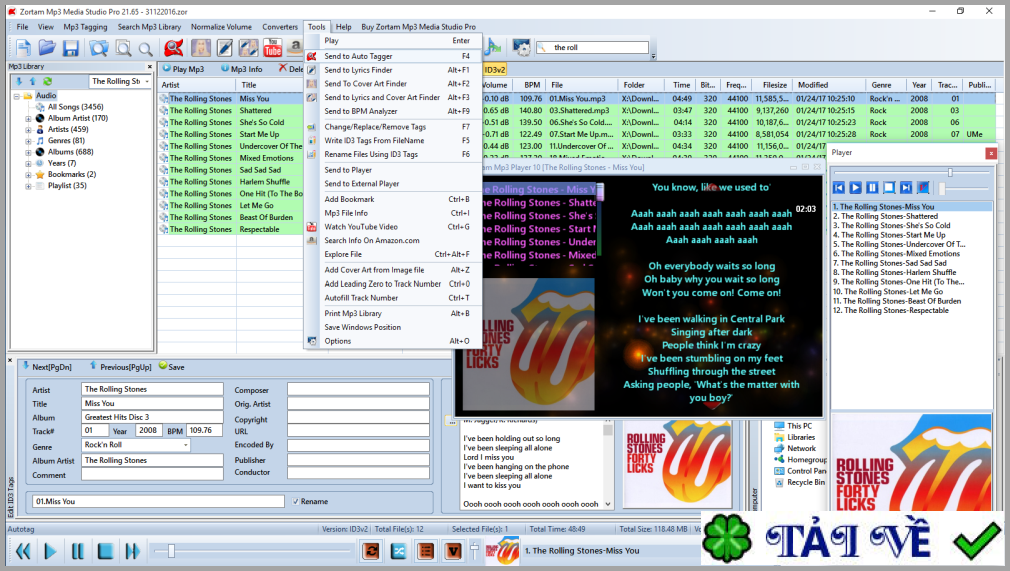The width and height of the screenshot is (1010, 571).
Task: Click the repeat icon in bottom player bar
Action: tap(371, 550)
